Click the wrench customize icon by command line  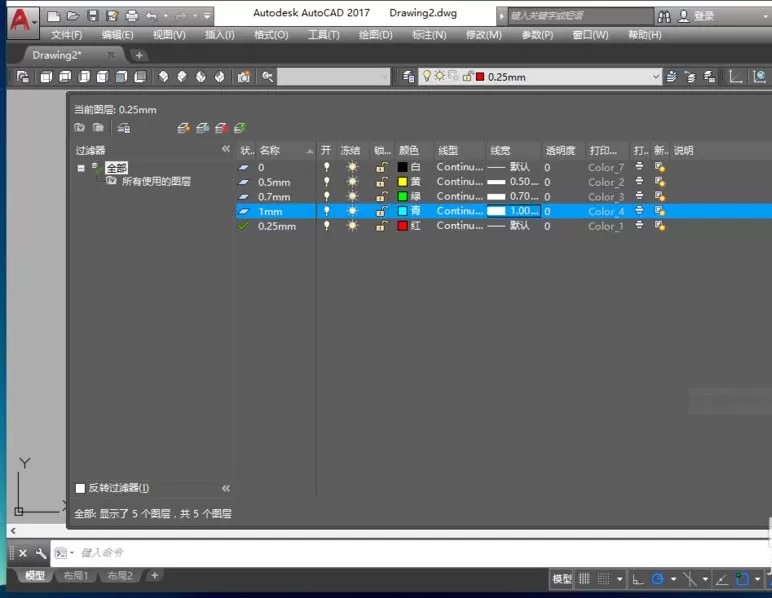pos(40,553)
